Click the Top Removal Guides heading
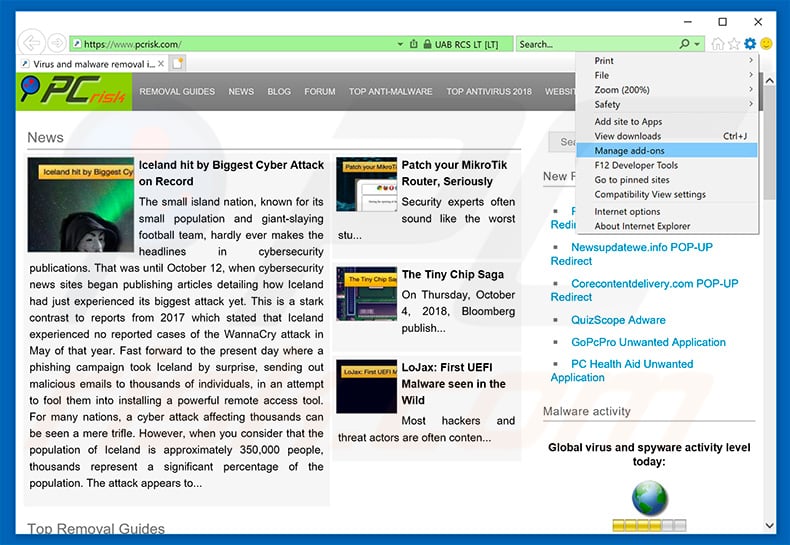The height and width of the screenshot is (545, 790). (x=96, y=528)
